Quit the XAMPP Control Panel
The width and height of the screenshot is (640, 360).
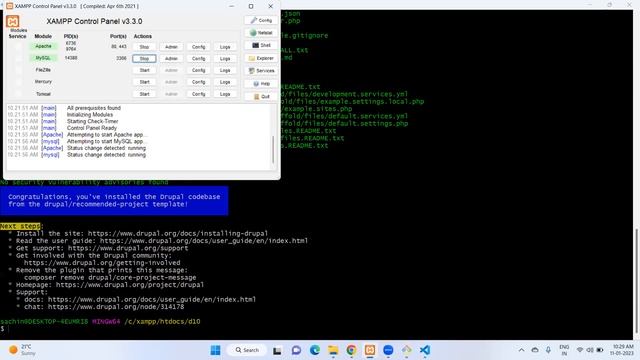(261, 97)
